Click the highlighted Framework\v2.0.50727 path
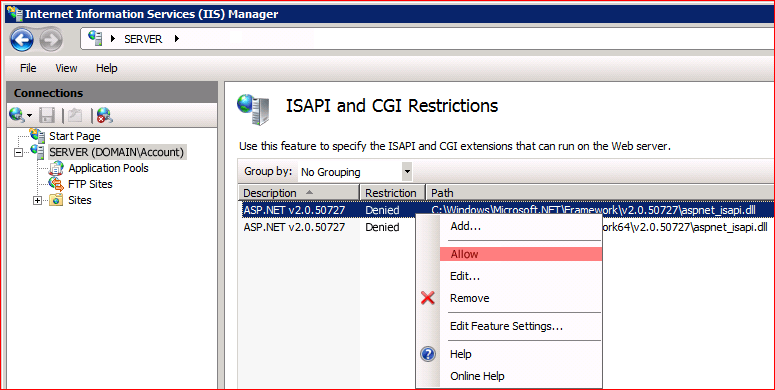This screenshot has width=775, height=390. click(594, 211)
